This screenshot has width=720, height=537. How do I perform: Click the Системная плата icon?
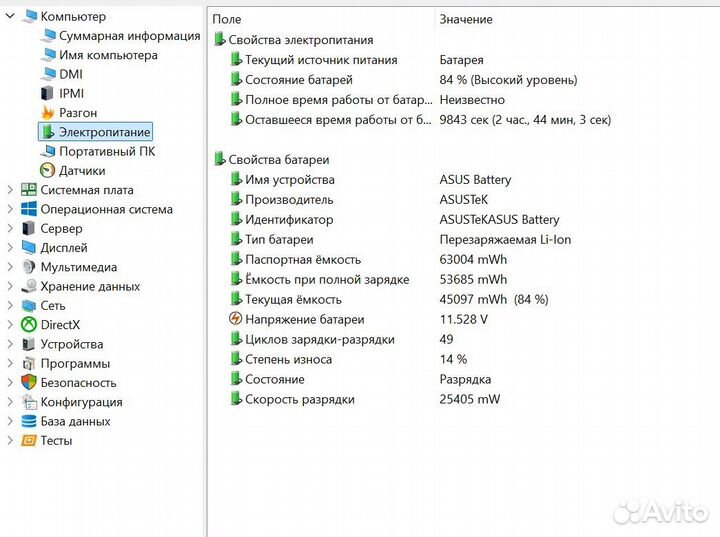pos(29,190)
